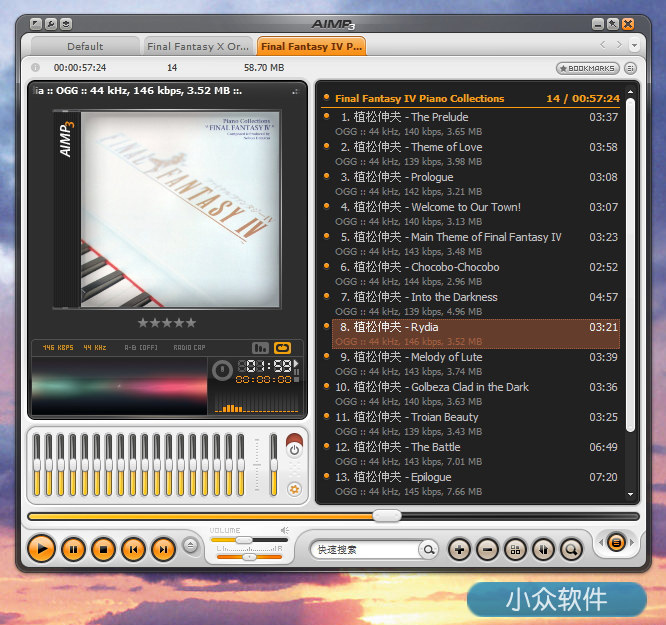The width and height of the screenshot is (666, 625).
Task: Adjust the preamp slider next to power button
Action: 274,464
